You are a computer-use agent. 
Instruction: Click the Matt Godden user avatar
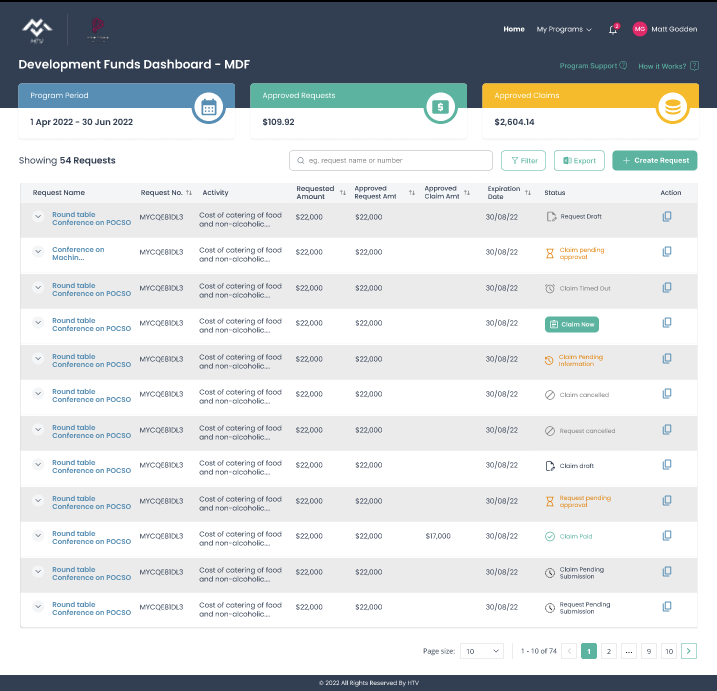(640, 29)
